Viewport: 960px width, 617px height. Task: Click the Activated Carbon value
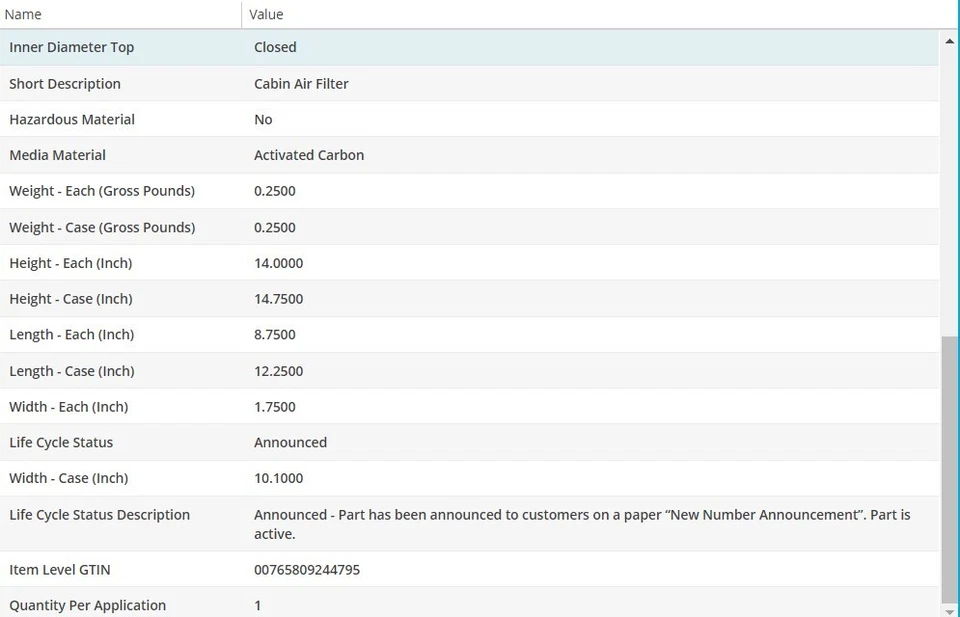pyautogui.click(x=309, y=155)
